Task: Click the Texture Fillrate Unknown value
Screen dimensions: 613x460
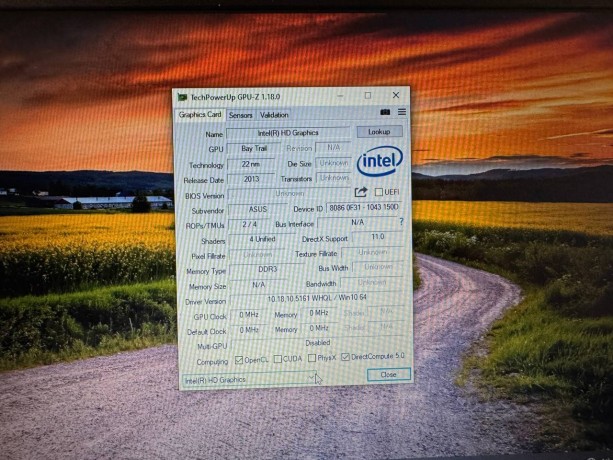Action: 372,252
